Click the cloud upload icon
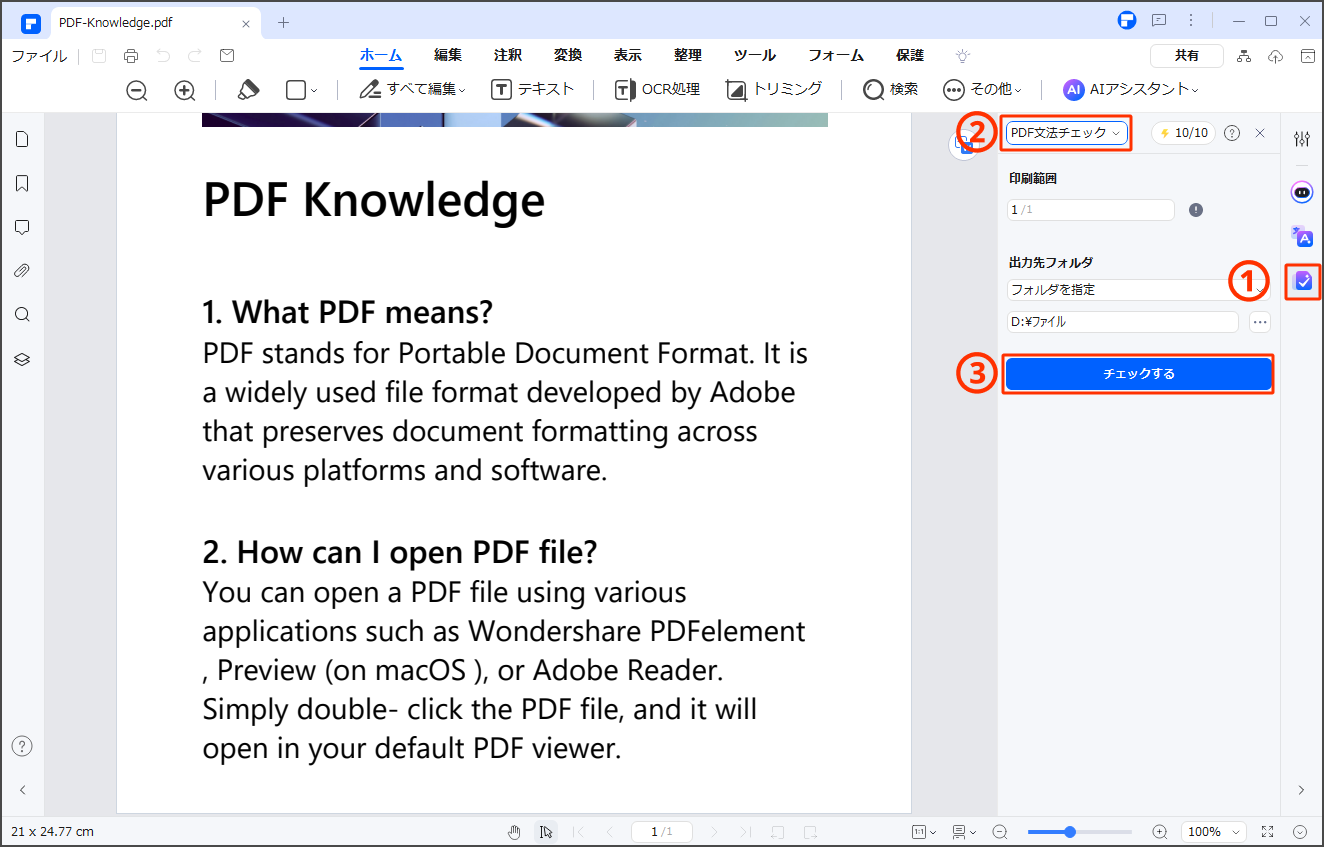This screenshot has height=847, width=1324. point(1276,56)
